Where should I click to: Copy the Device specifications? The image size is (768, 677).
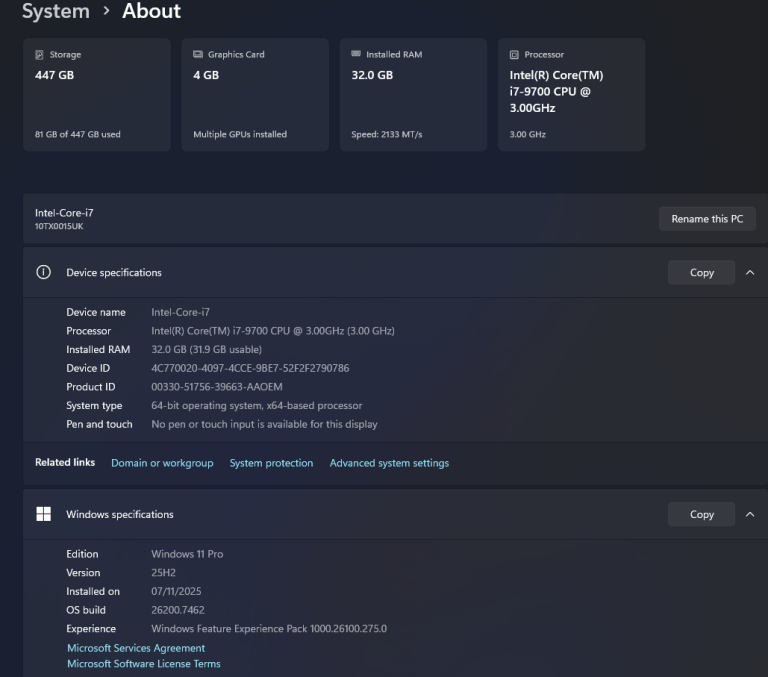pos(701,272)
